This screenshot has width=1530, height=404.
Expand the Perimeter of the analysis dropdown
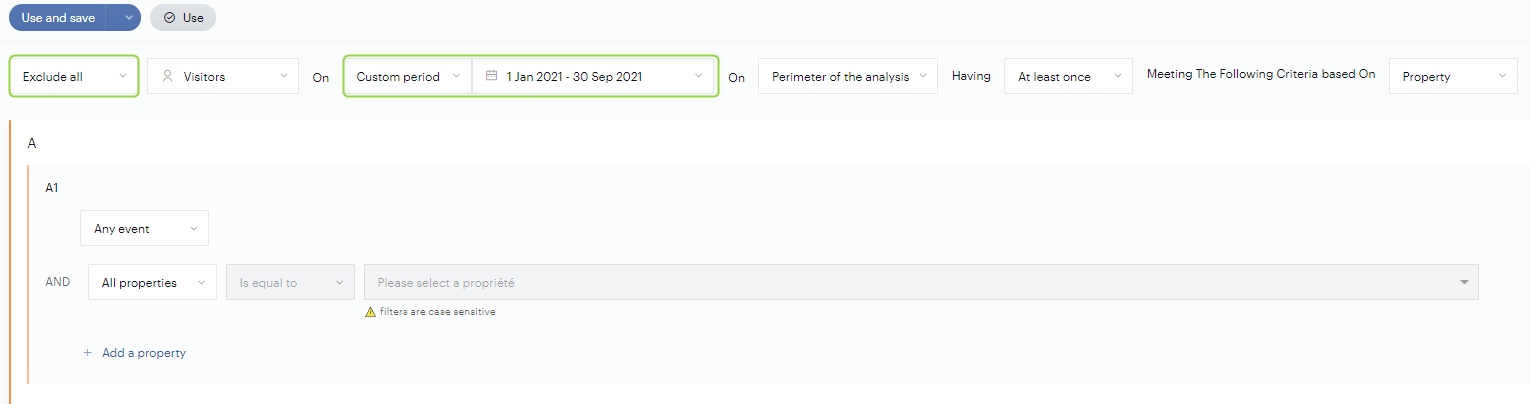click(x=847, y=76)
